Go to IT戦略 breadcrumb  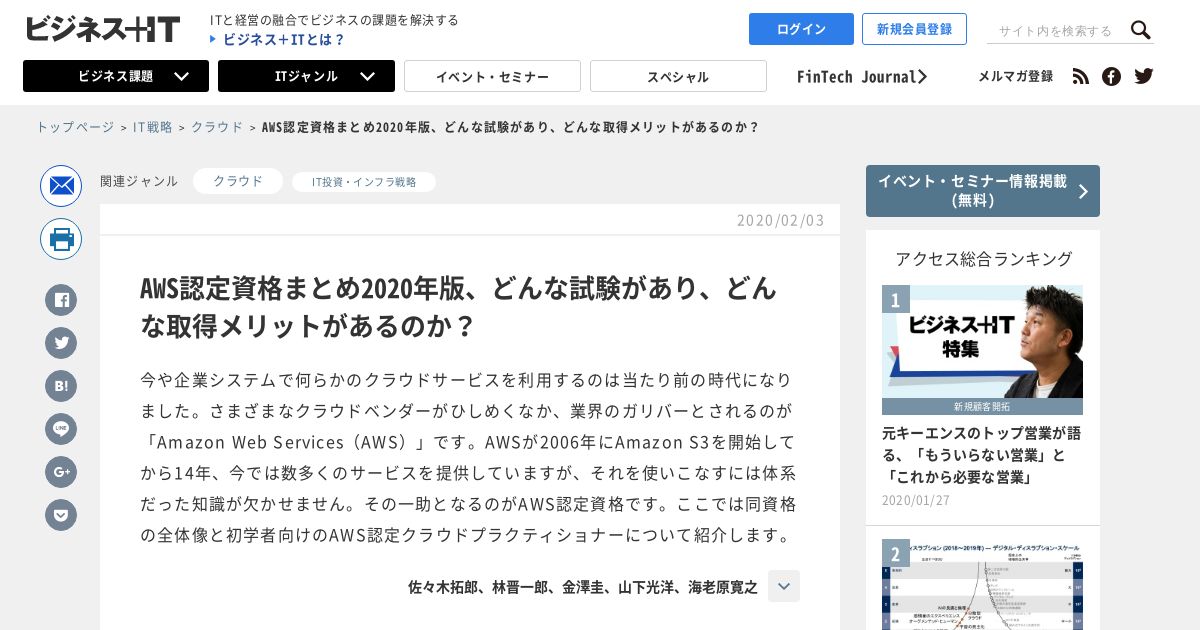click(152, 127)
